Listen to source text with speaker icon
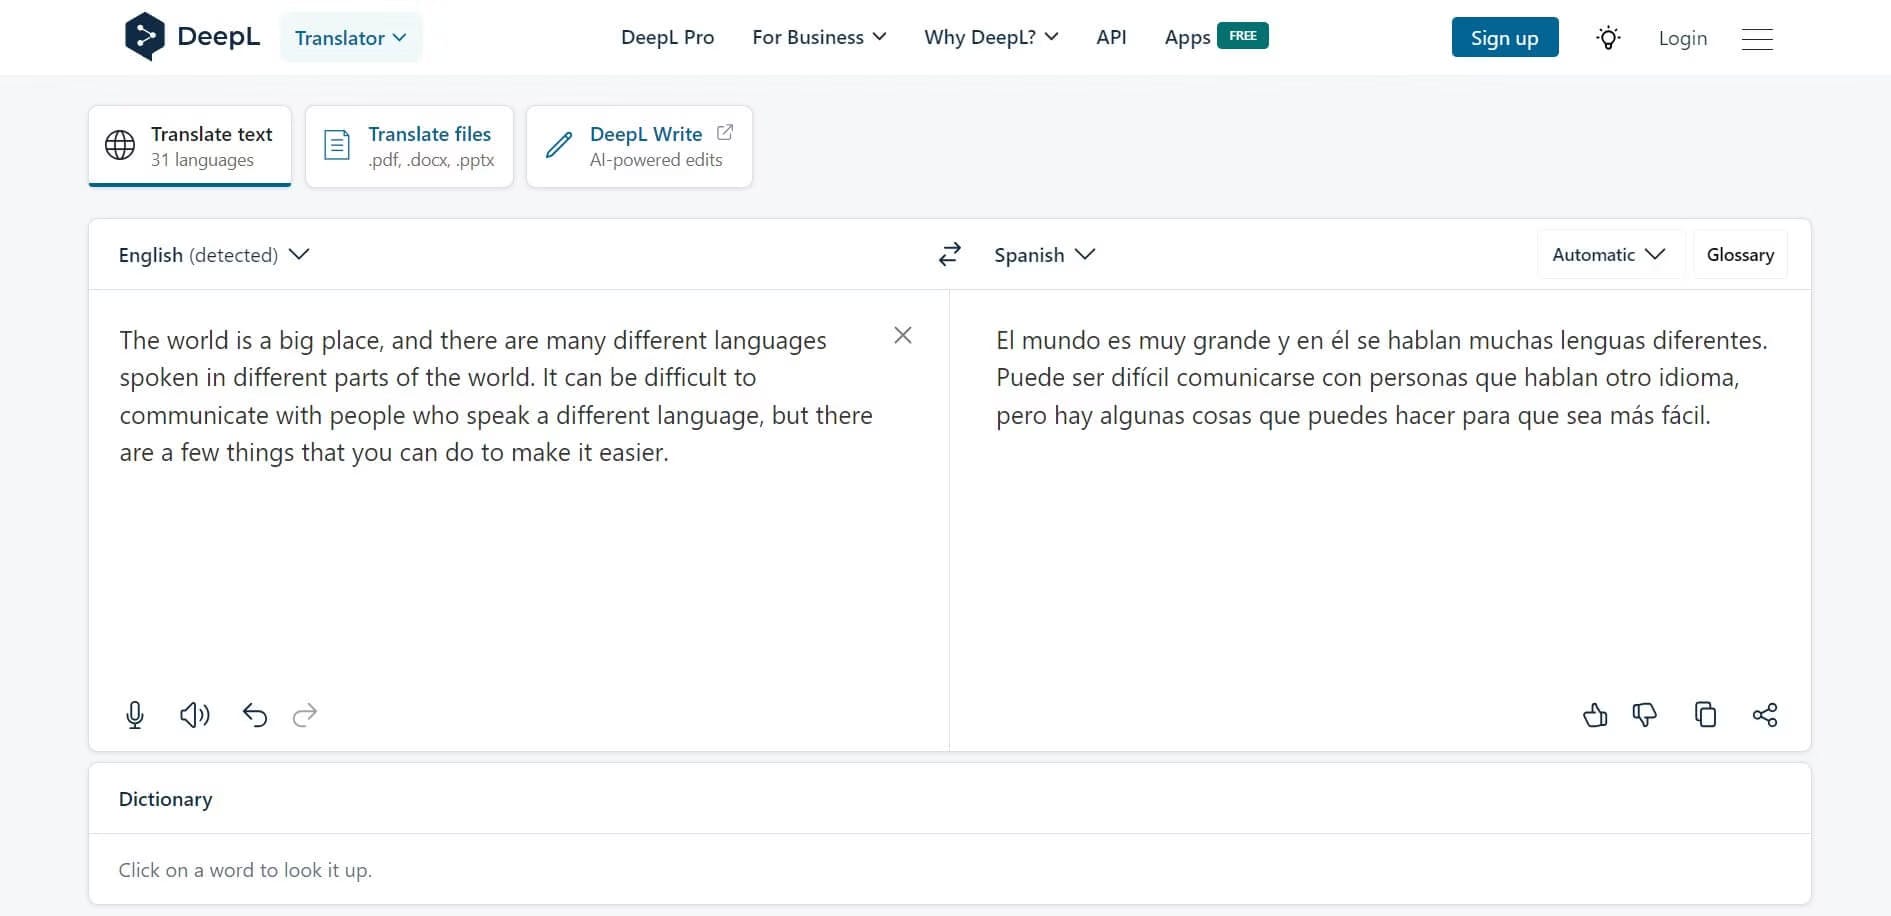This screenshot has height=916, width=1891. pyautogui.click(x=195, y=714)
